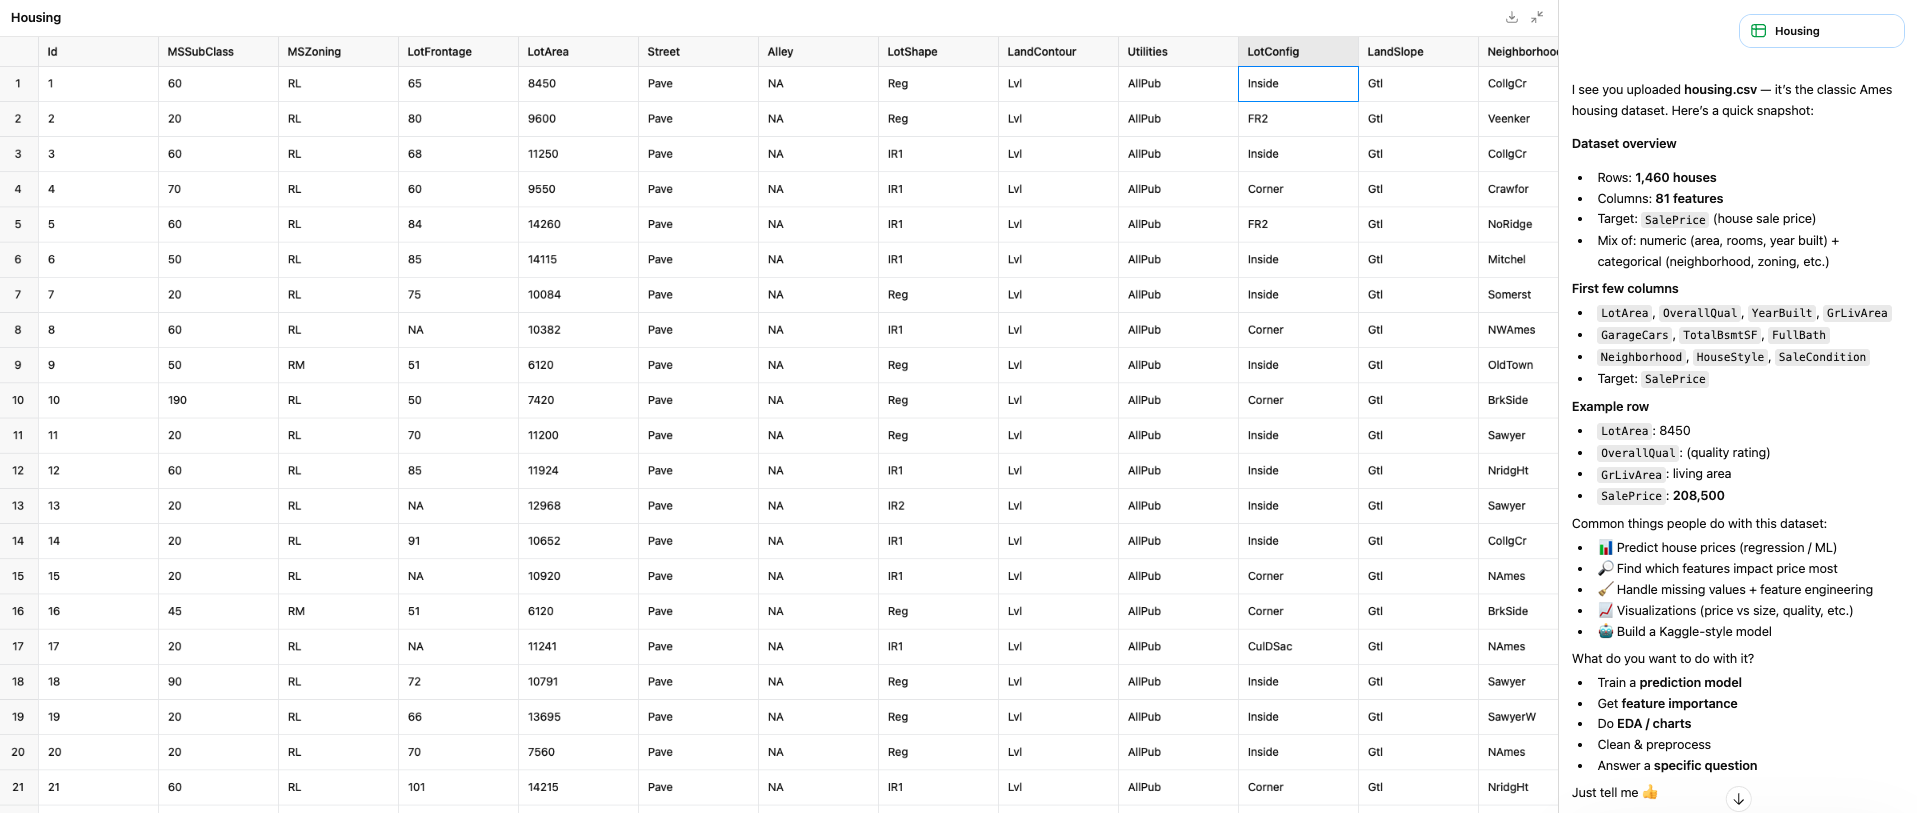Click the 'First few columns' heading in chat

coord(1625,289)
